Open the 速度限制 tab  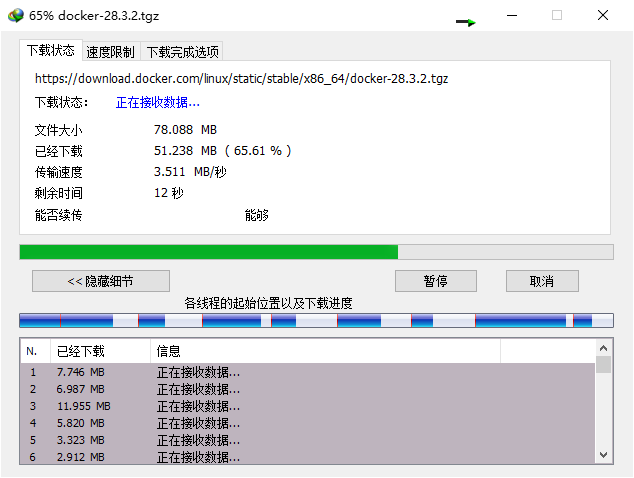pyautogui.click(x=110, y=52)
